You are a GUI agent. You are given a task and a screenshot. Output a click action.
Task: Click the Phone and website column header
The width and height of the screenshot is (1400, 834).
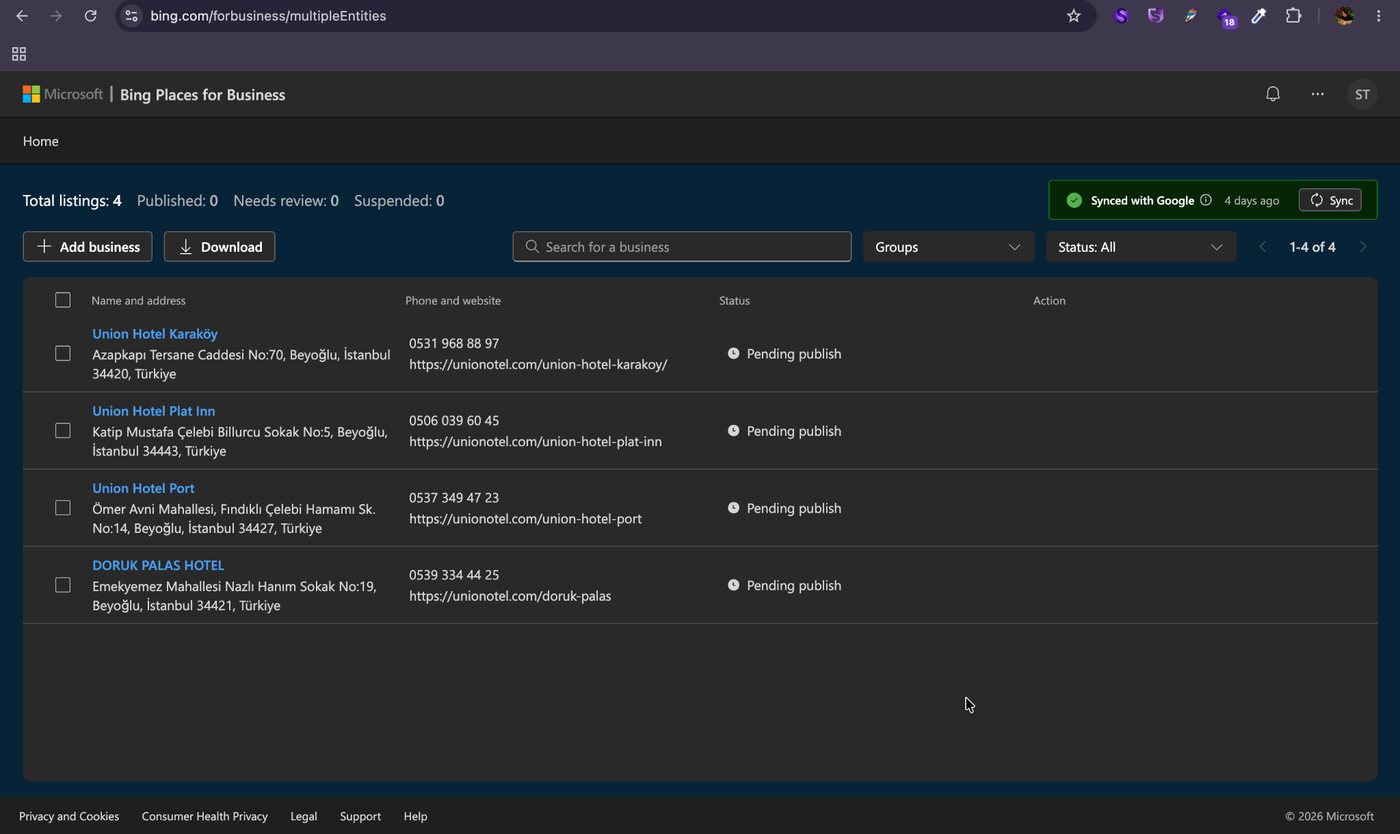pyautogui.click(x=453, y=300)
